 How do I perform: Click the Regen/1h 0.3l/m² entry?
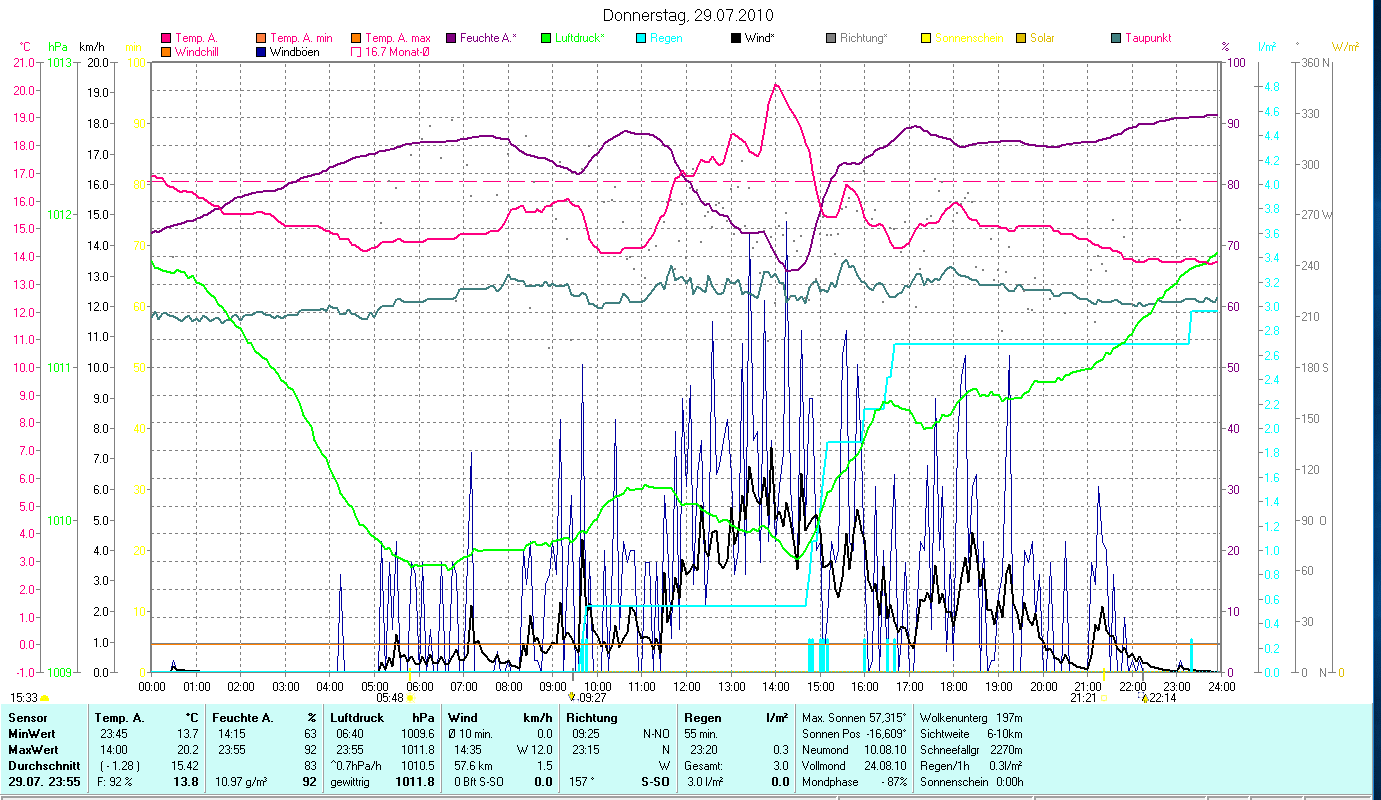[x=970, y=765]
